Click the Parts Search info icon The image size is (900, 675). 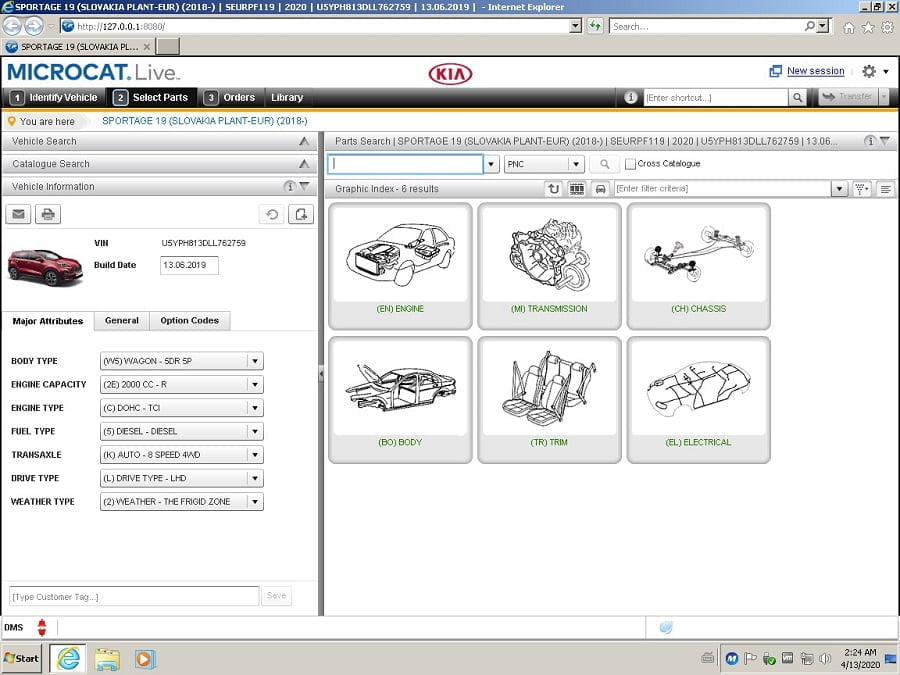870,141
